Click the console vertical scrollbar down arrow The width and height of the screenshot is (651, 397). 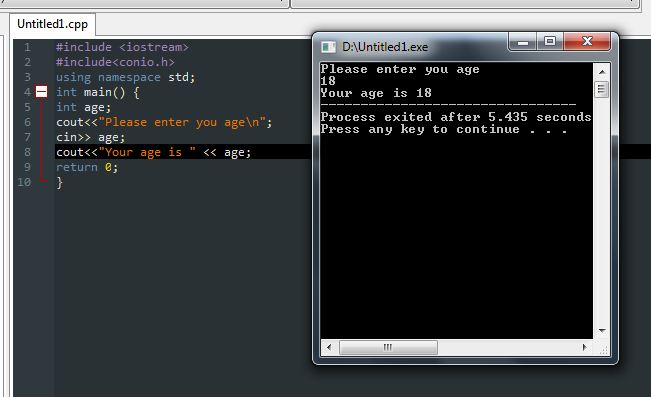tap(602, 331)
